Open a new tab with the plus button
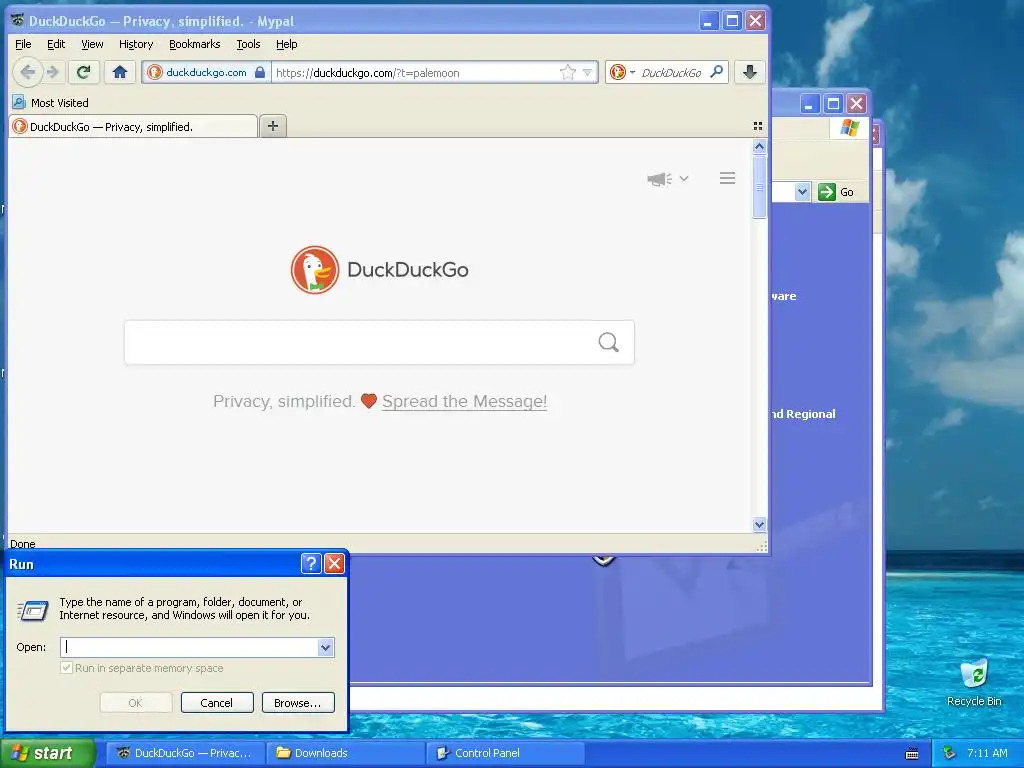The width and height of the screenshot is (1024, 768). click(x=273, y=126)
